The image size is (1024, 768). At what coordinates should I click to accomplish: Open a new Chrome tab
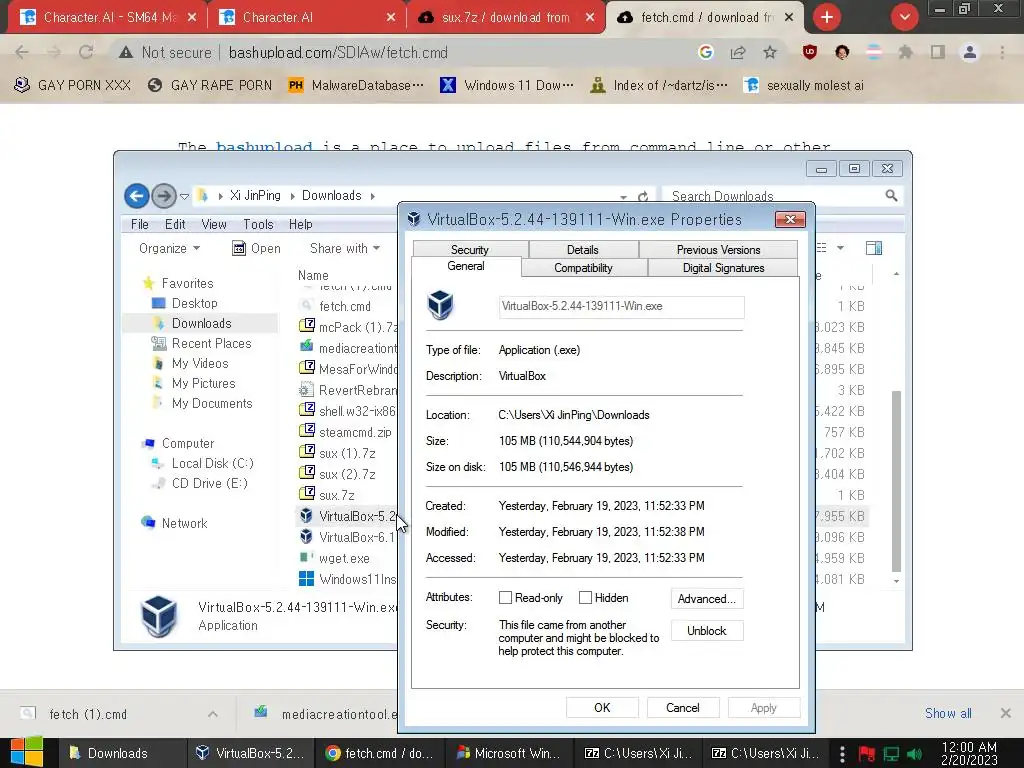point(827,17)
